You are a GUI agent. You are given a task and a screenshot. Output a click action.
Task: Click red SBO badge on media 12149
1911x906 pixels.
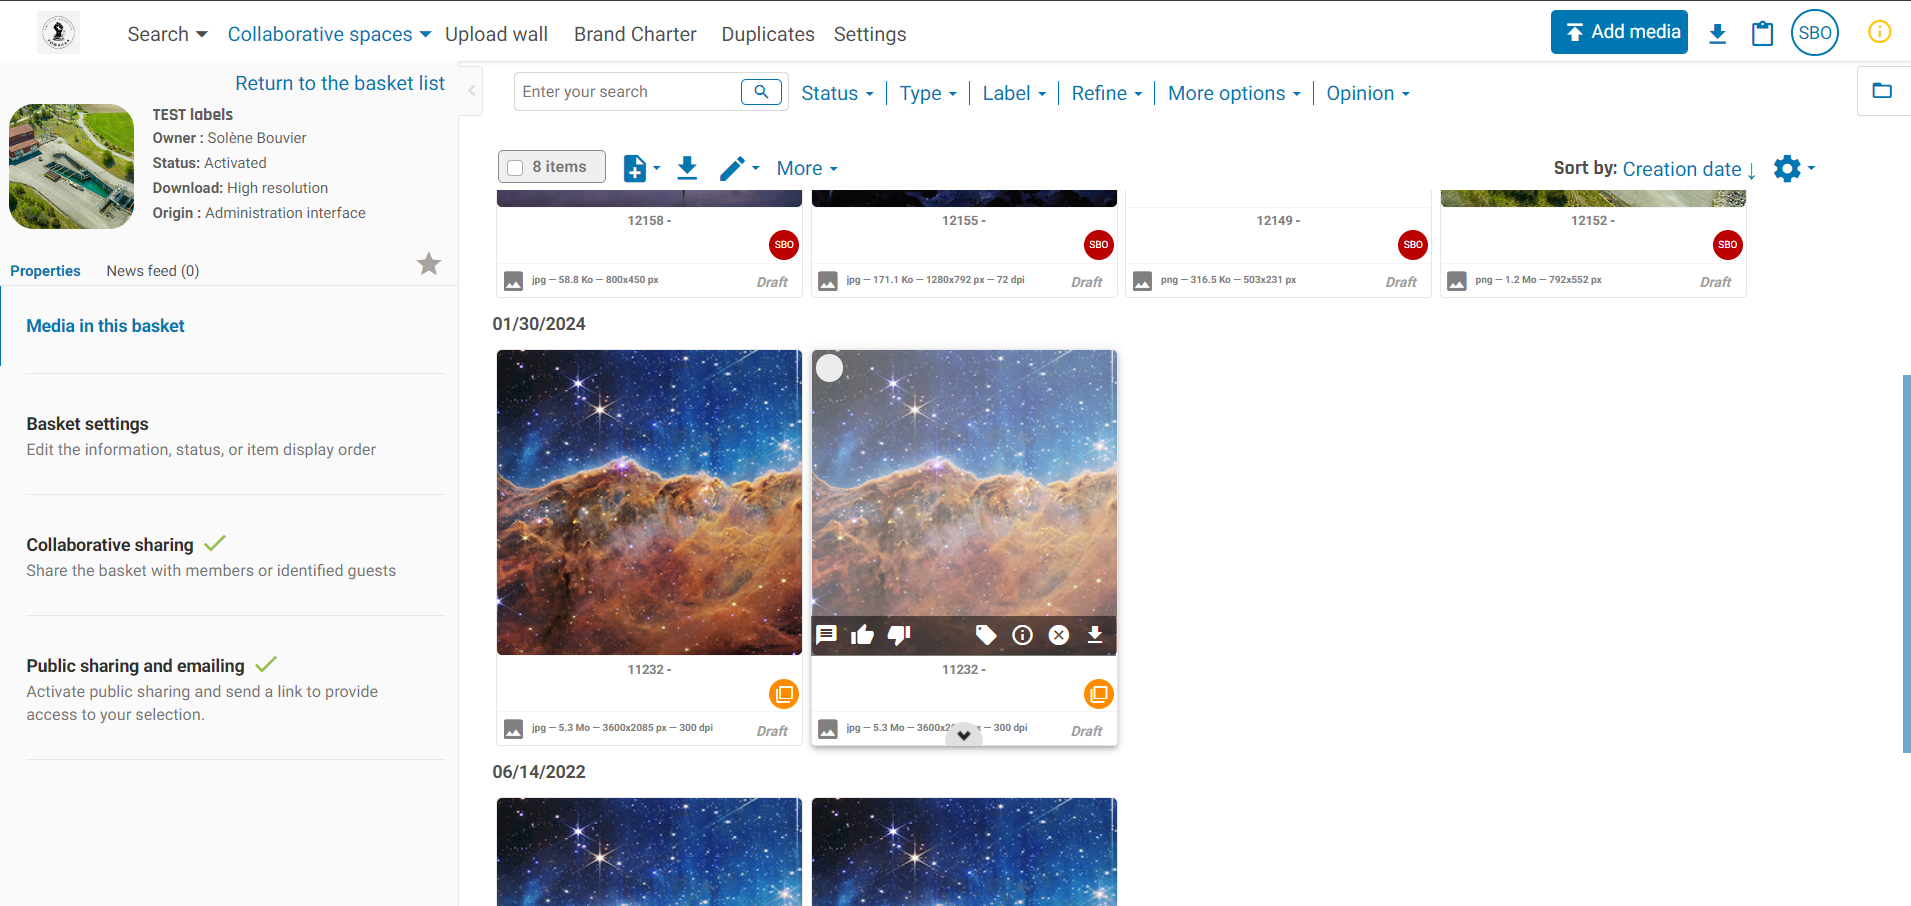pos(1413,245)
